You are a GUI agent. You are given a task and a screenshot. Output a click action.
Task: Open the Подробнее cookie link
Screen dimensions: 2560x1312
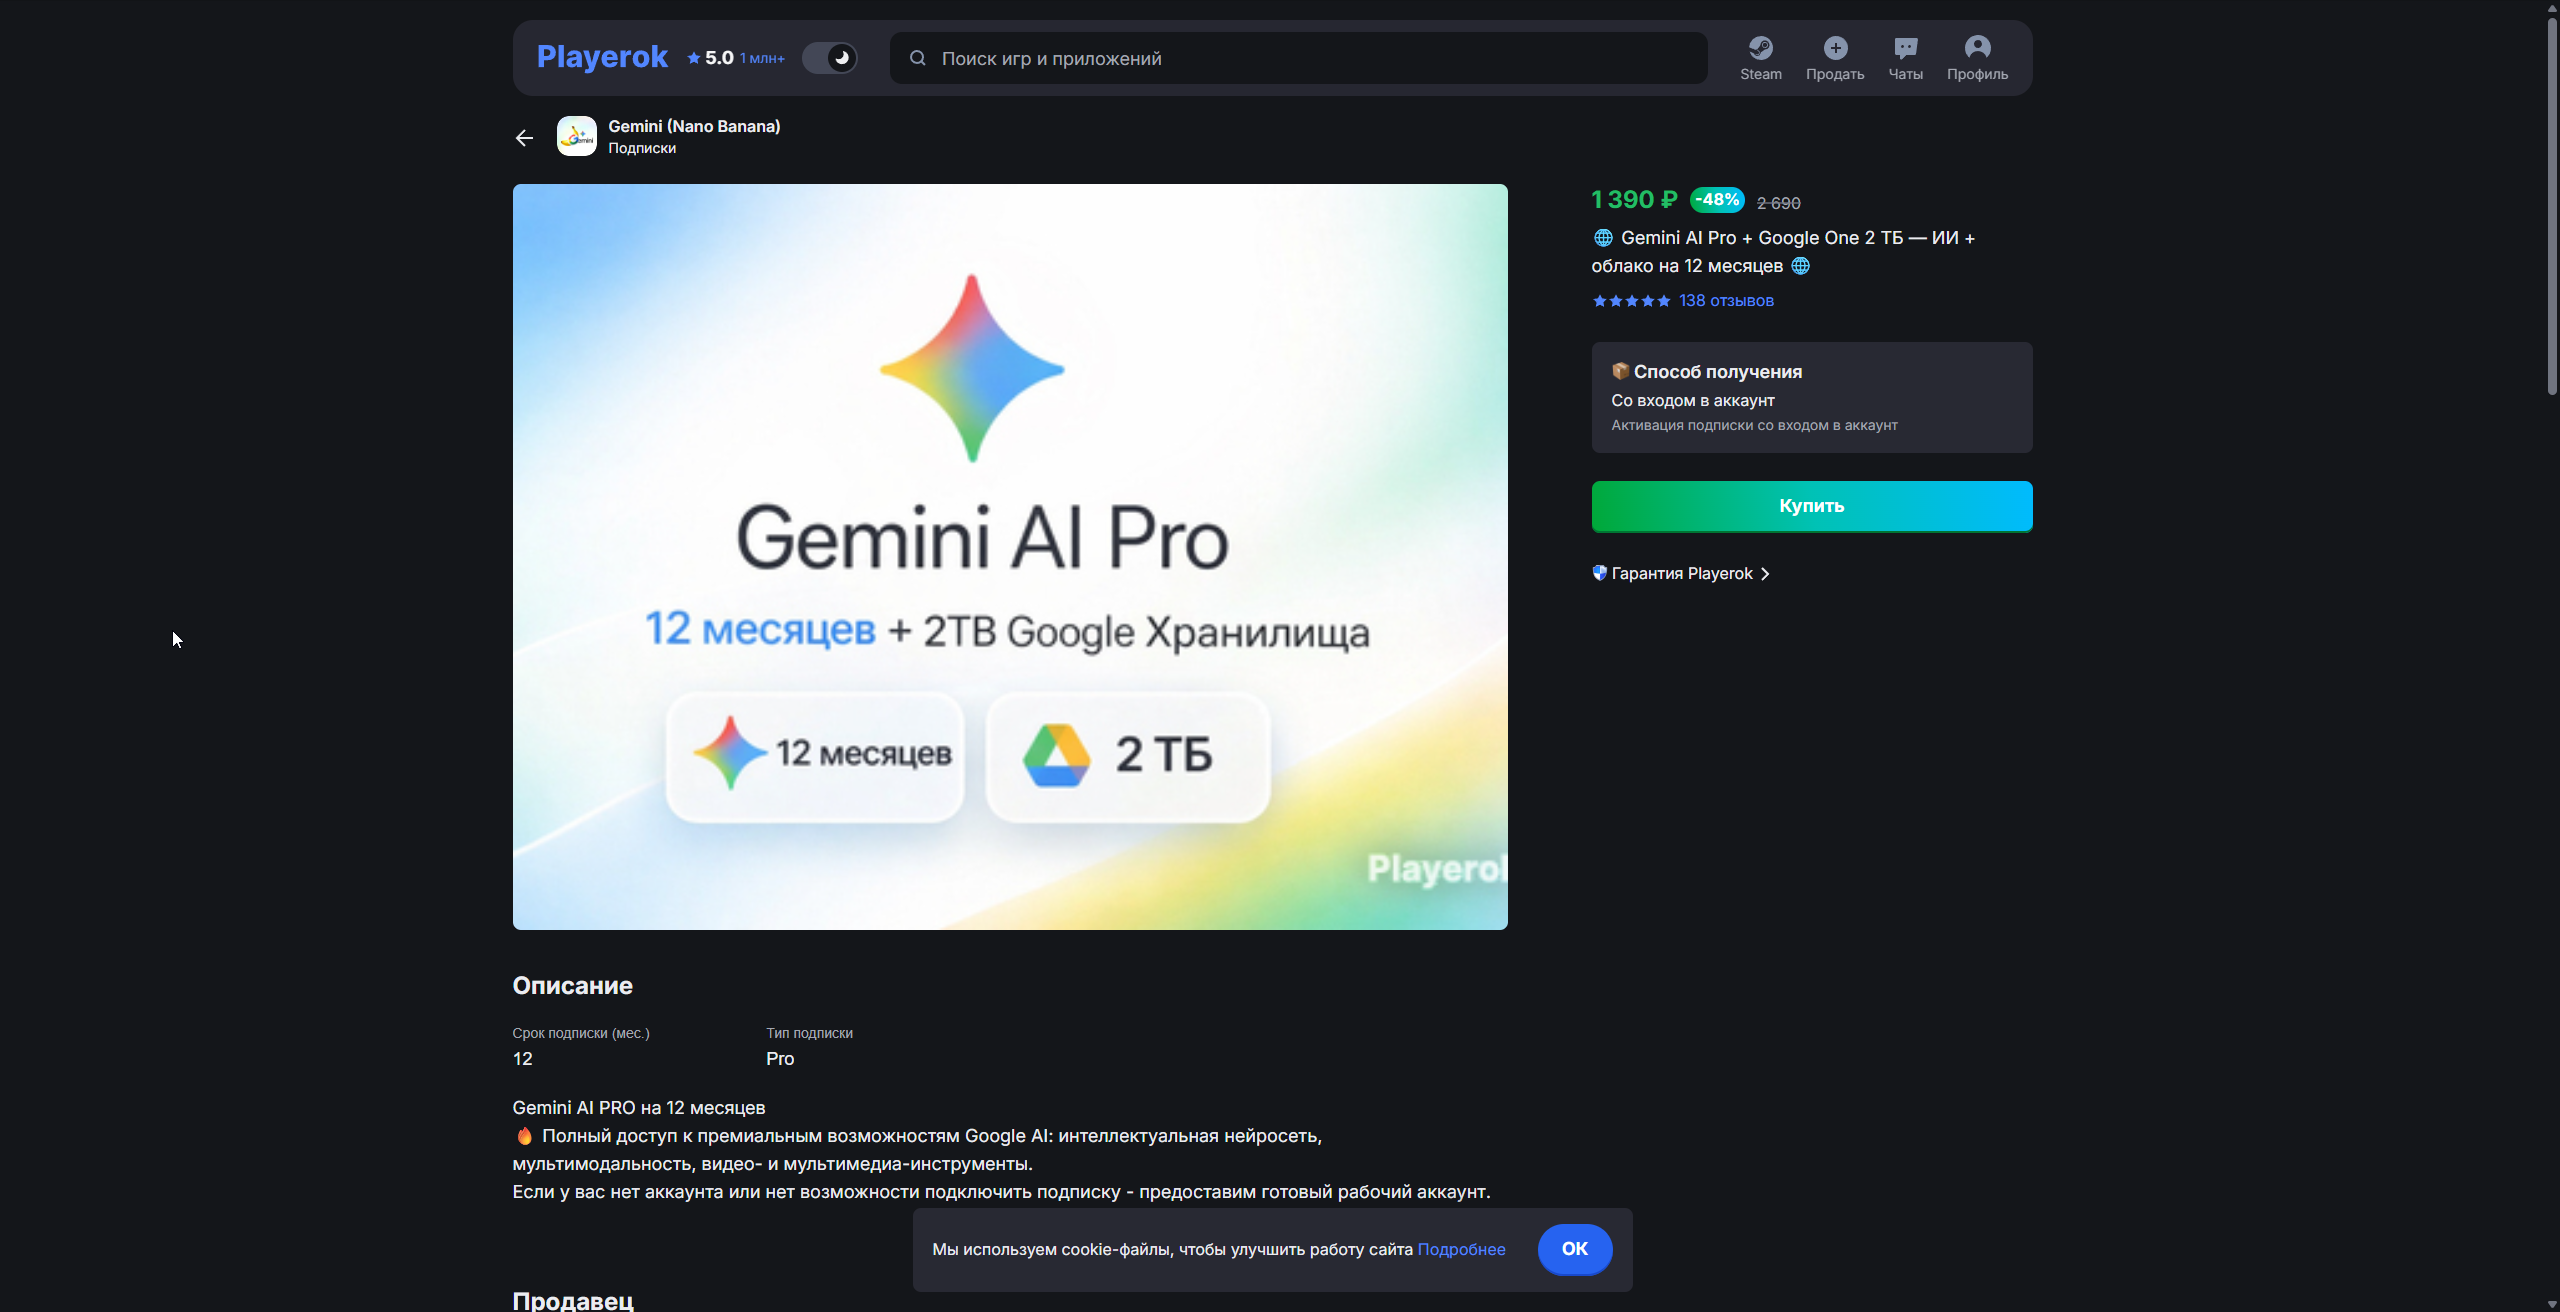[x=1461, y=1249]
